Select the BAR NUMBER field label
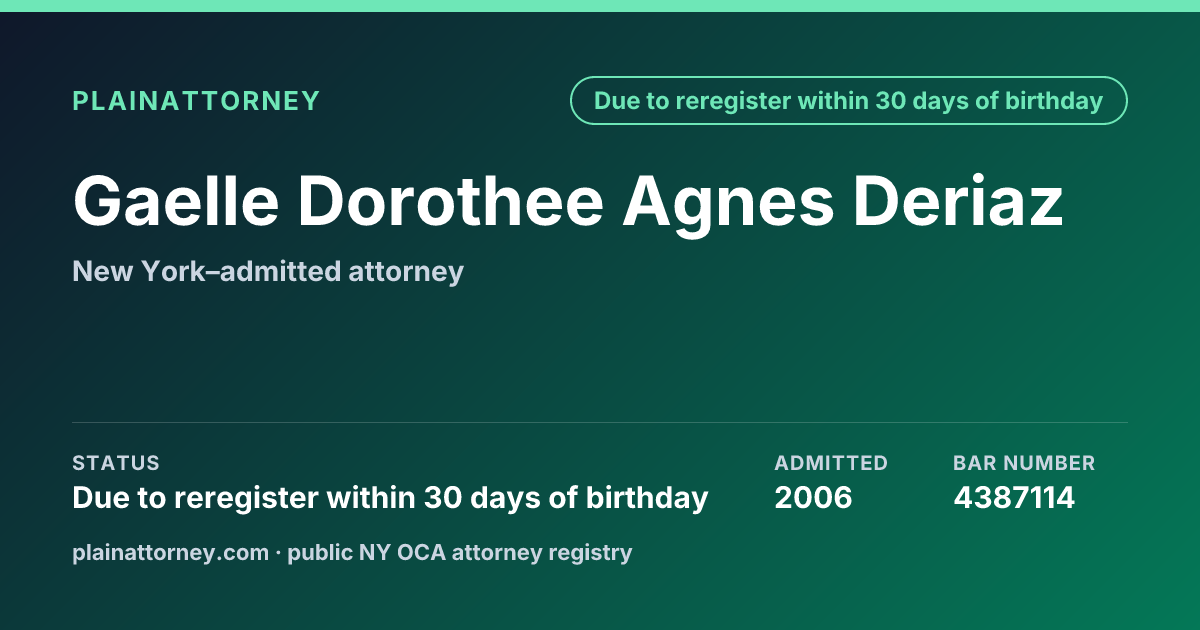Screen dimensions: 1200x630 point(1024,463)
